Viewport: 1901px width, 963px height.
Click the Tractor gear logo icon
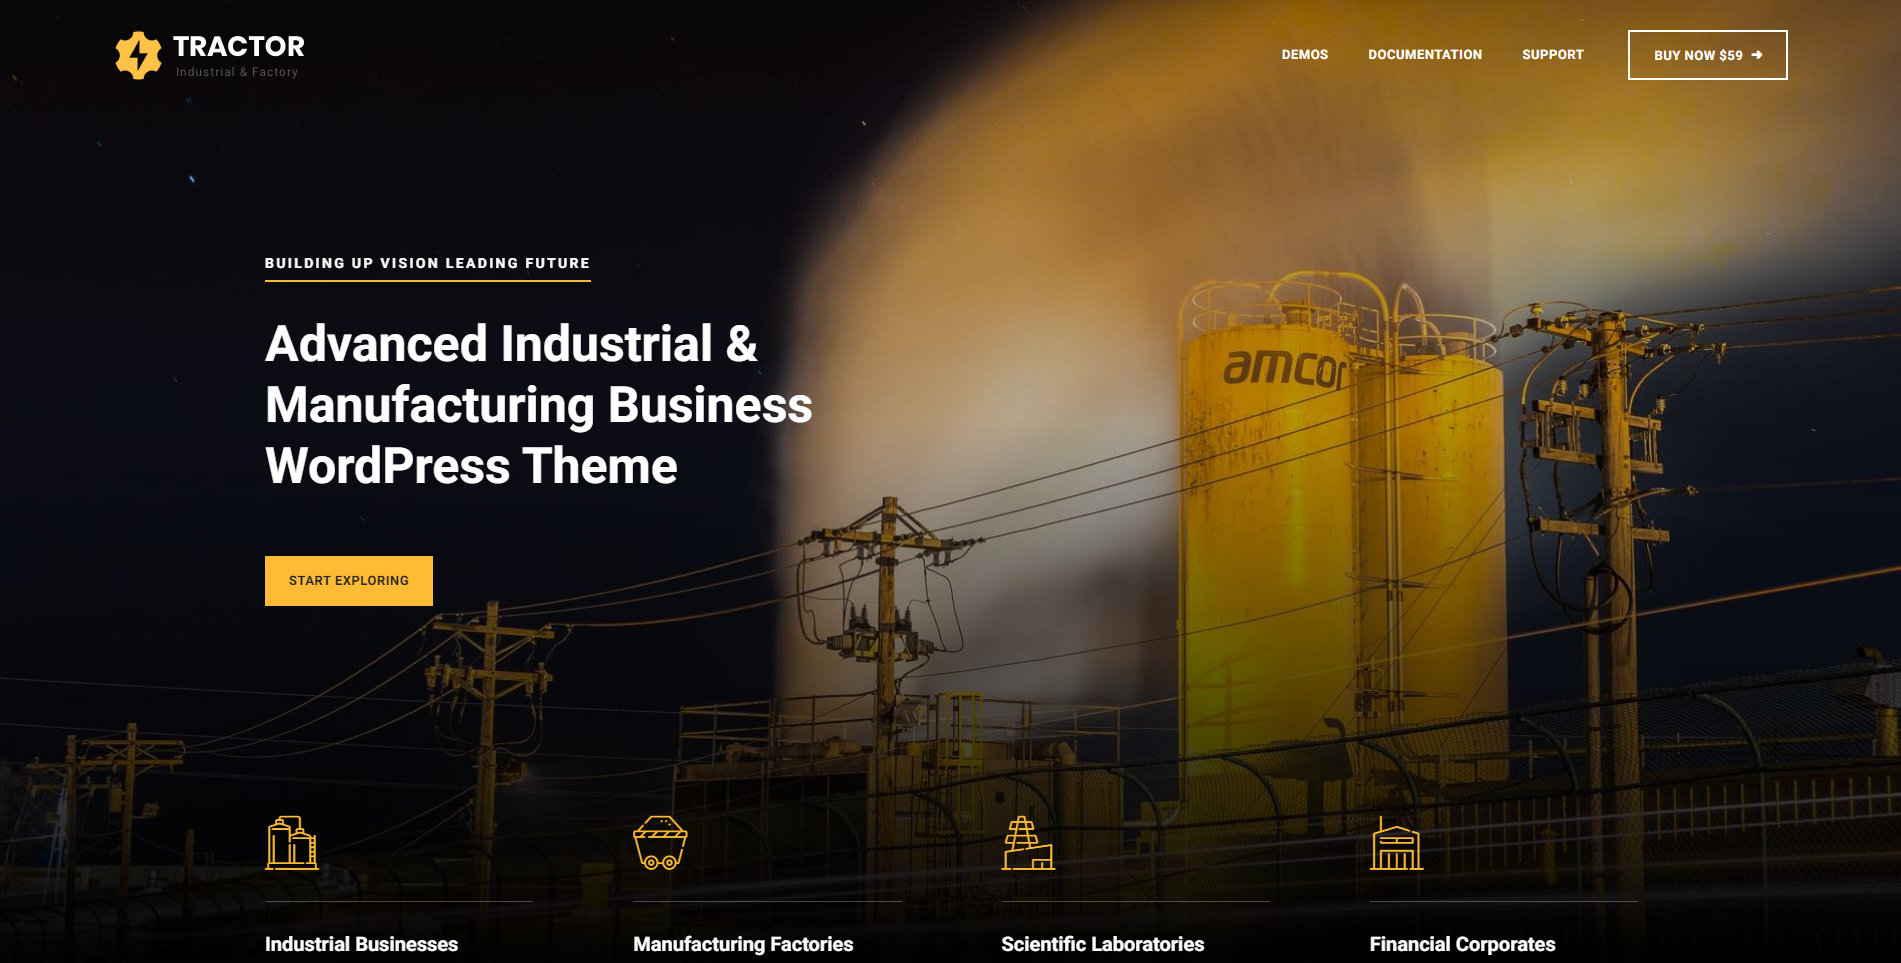point(138,55)
